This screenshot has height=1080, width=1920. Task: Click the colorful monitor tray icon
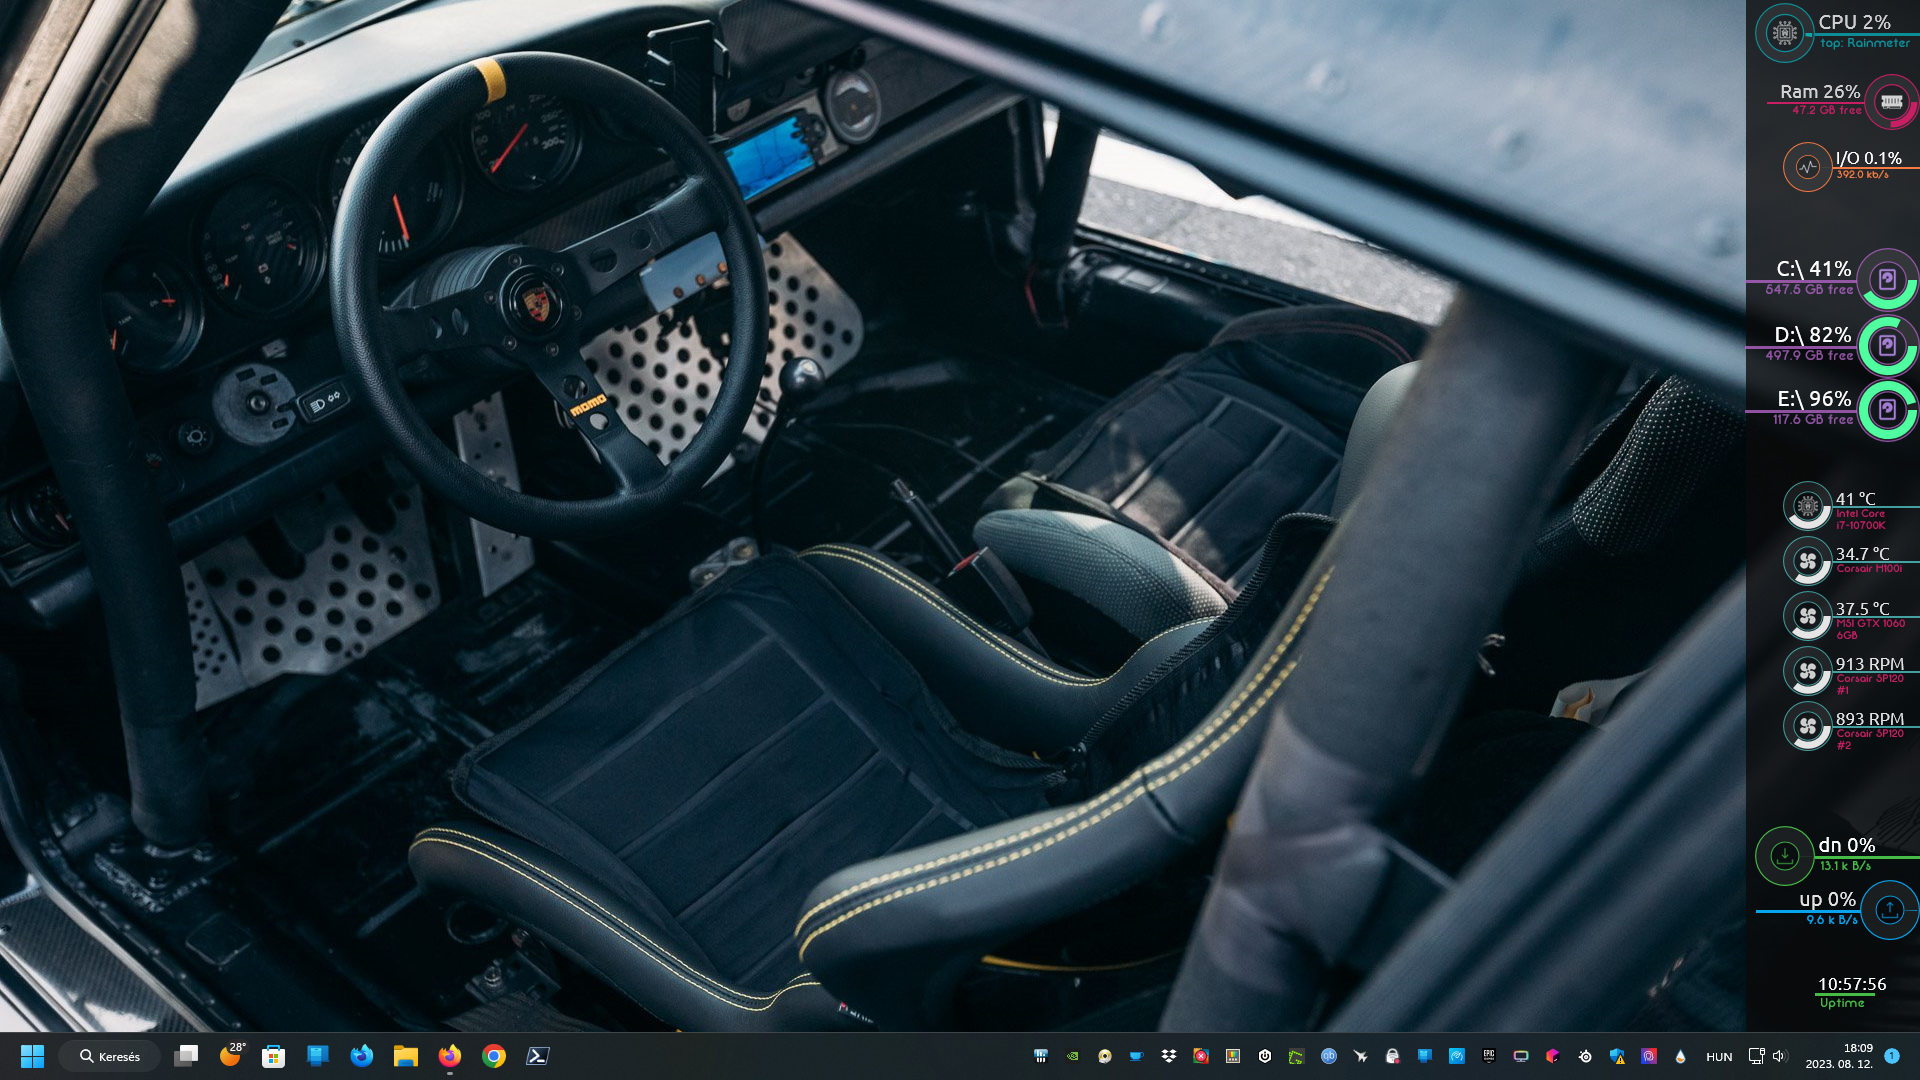click(1521, 1056)
